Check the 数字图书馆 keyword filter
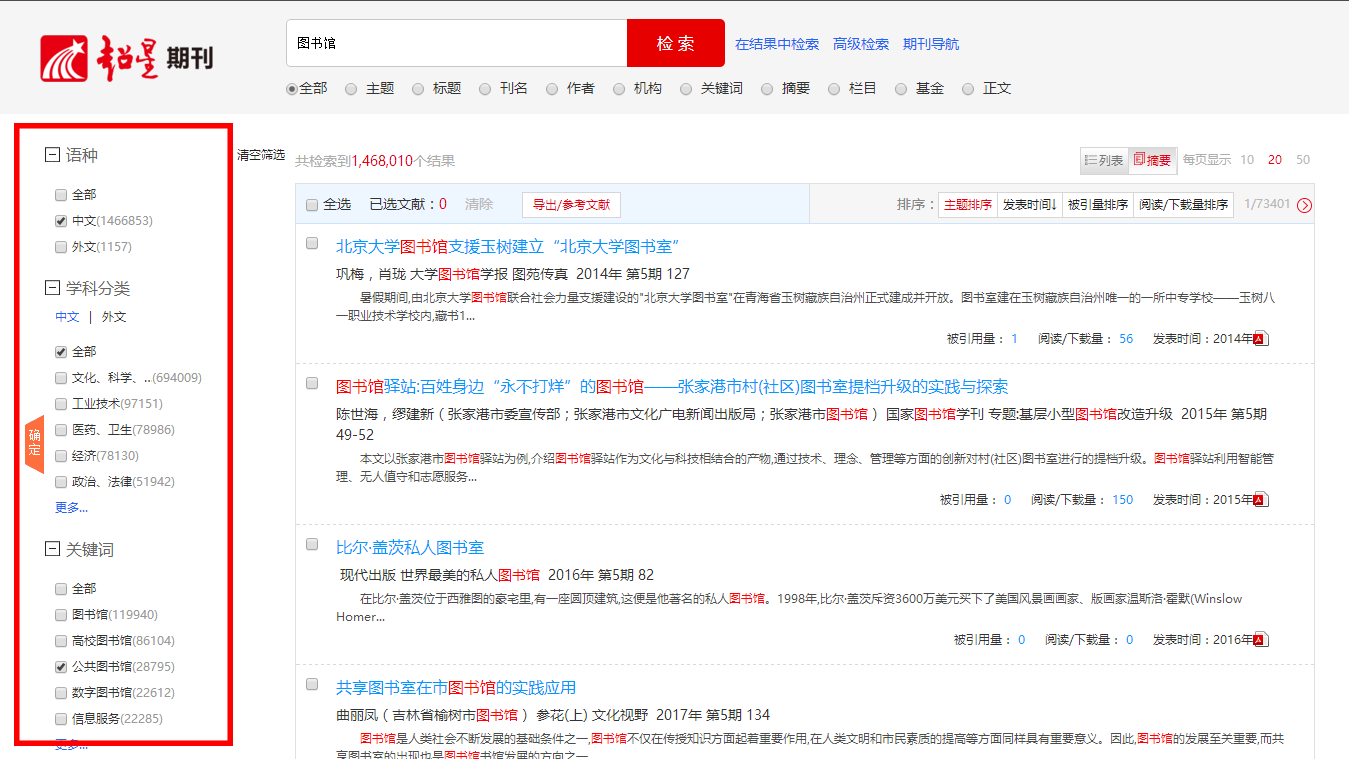The image size is (1349, 759). pos(60,692)
